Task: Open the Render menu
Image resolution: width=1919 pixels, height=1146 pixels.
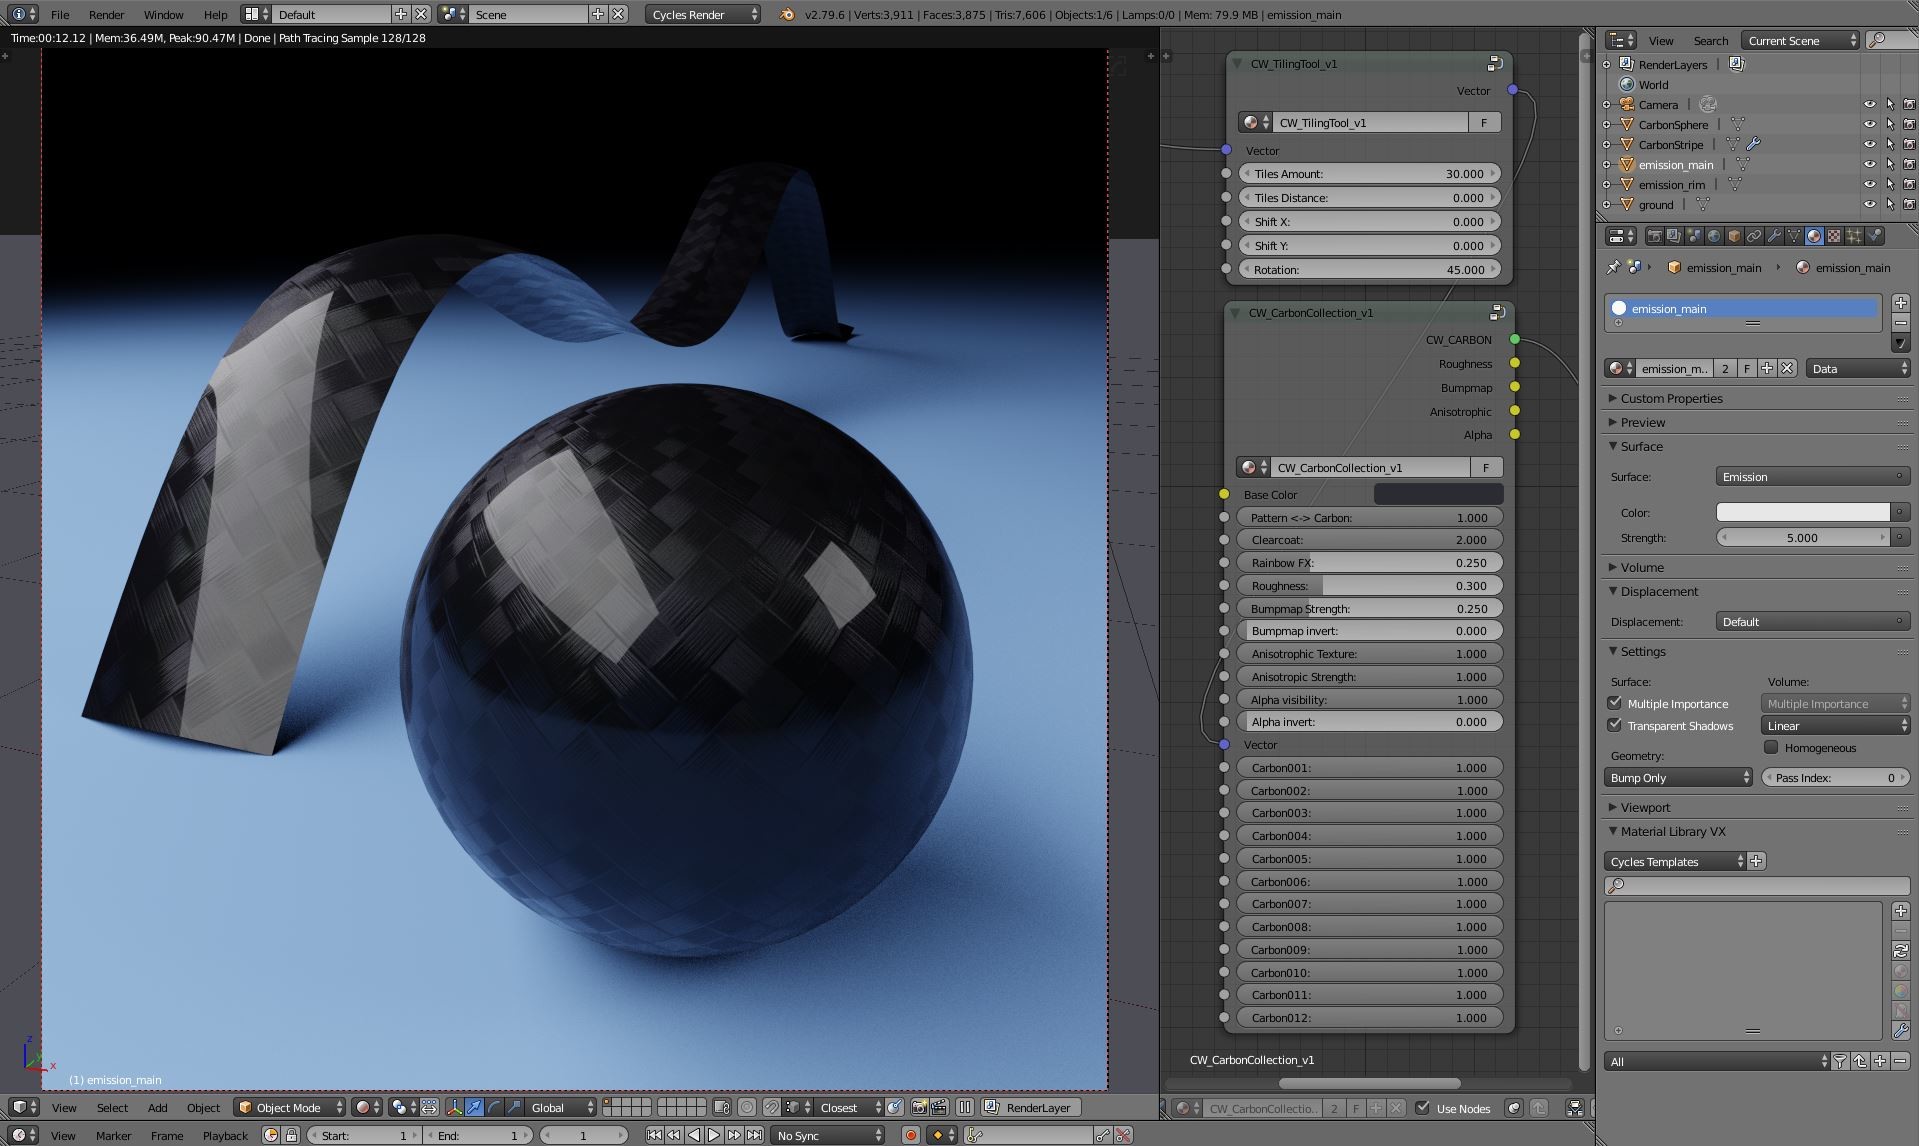Action: [x=105, y=14]
